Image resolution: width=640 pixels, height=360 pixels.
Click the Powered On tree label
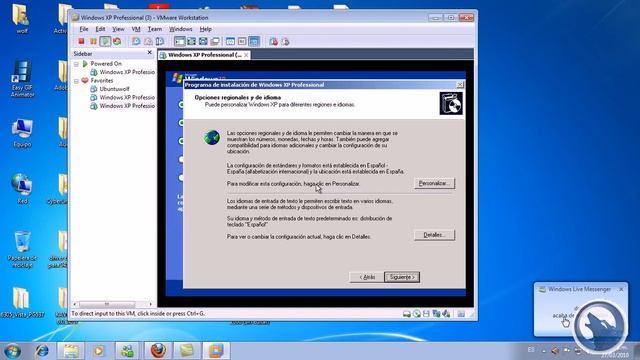pyautogui.click(x=106, y=64)
